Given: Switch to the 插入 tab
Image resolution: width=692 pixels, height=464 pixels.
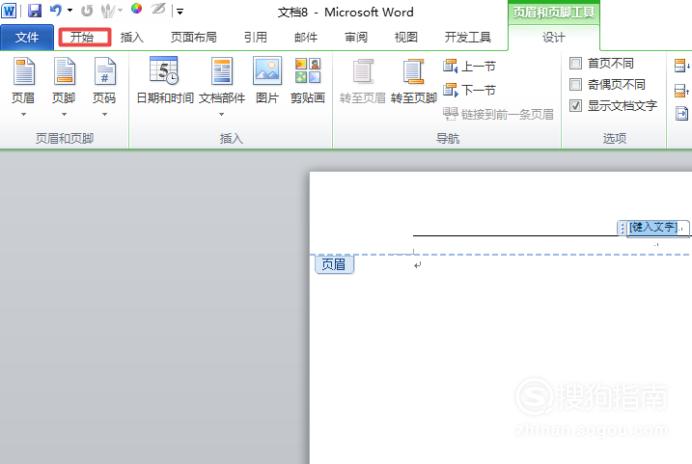Looking at the screenshot, I should (132, 38).
